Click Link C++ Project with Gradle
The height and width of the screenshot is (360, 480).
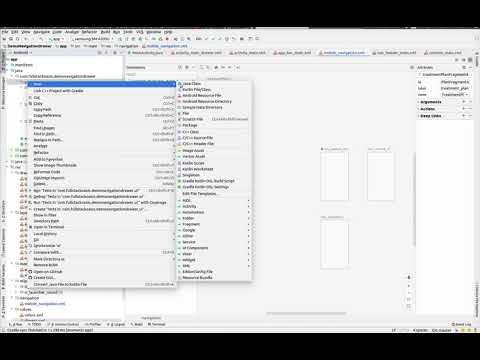[x=101, y=91]
